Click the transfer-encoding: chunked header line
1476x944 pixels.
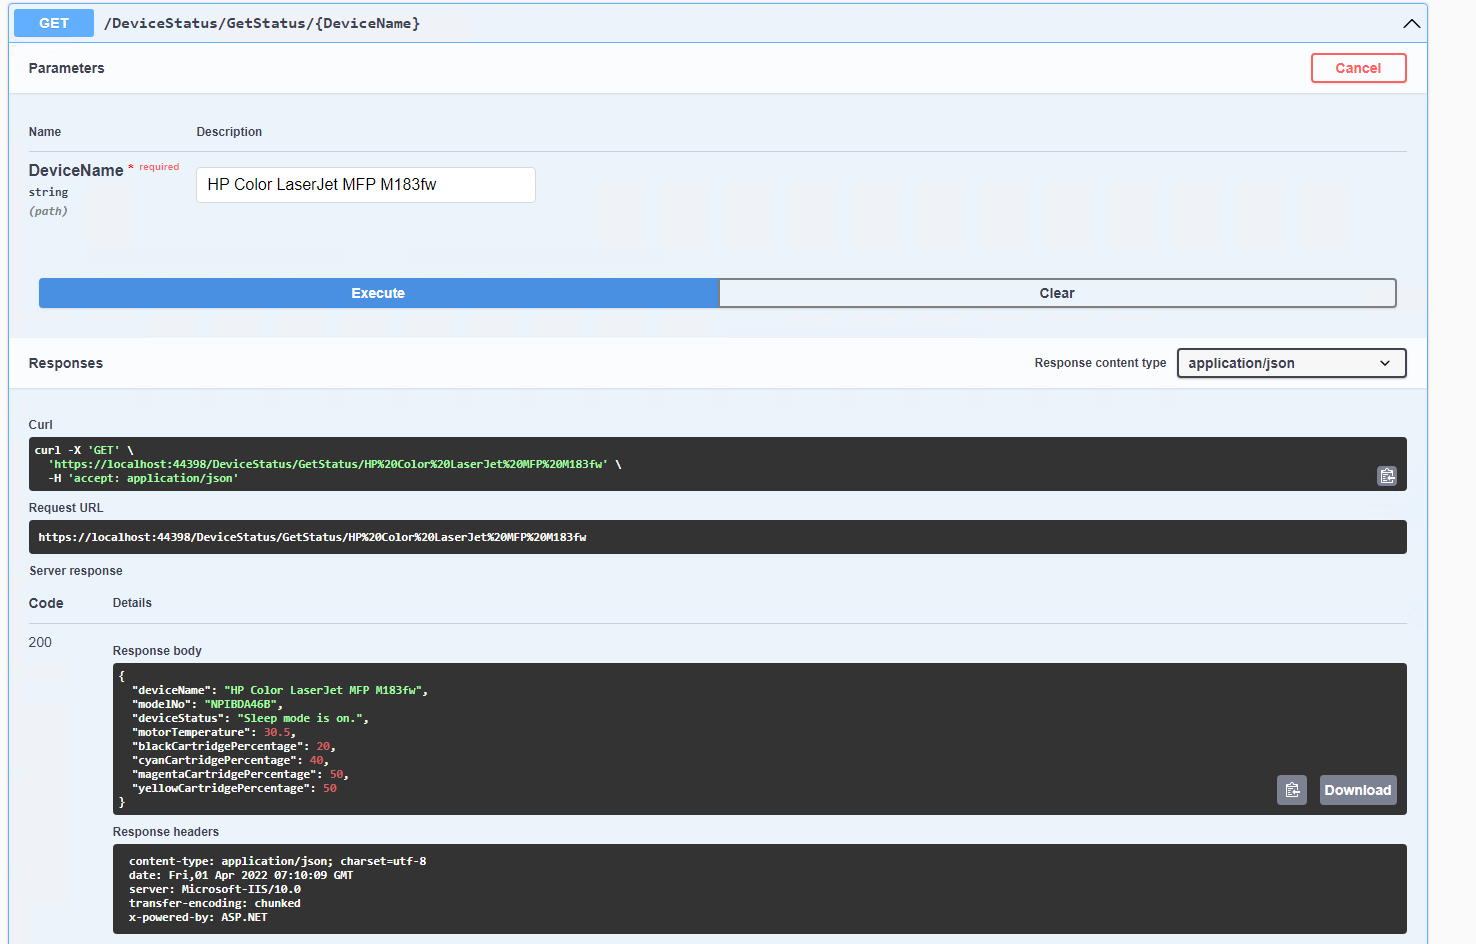coord(215,903)
